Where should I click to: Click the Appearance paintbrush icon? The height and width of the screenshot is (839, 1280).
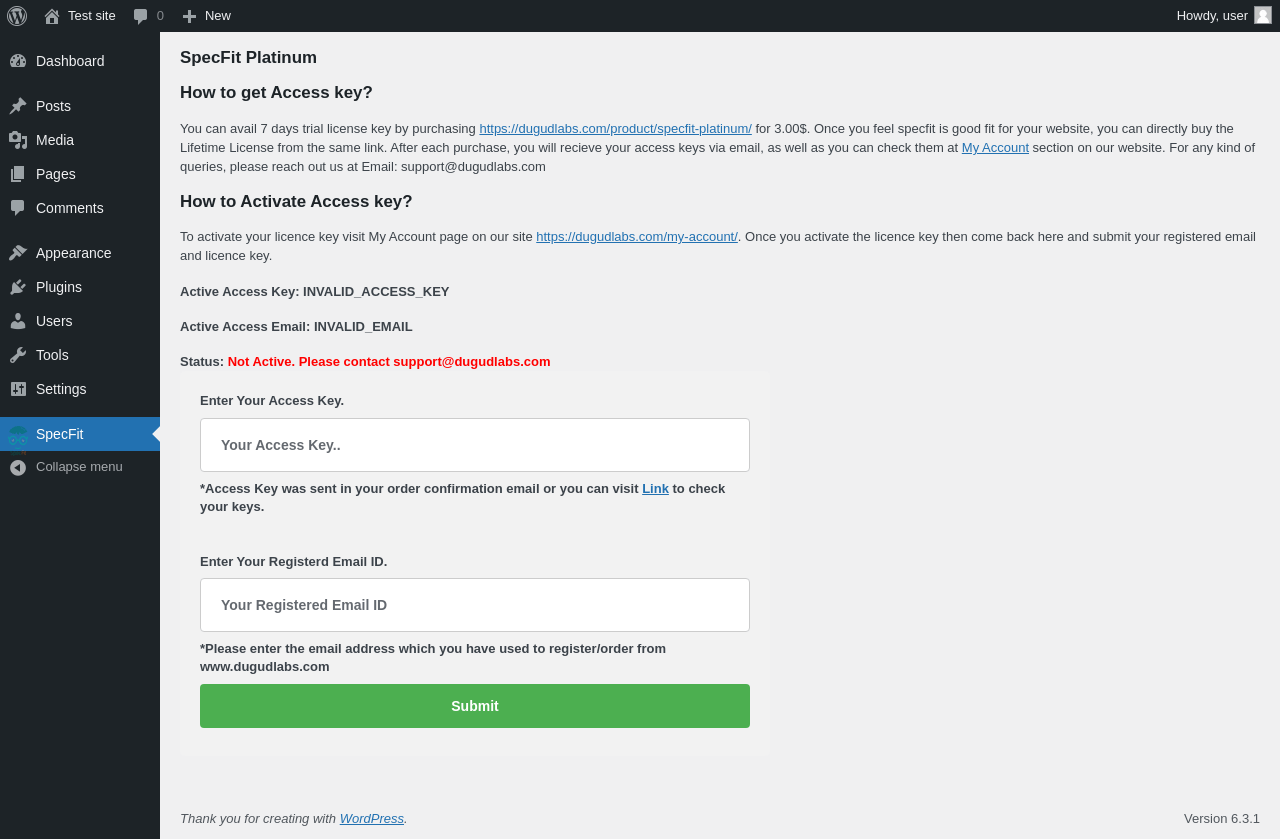pos(18,253)
